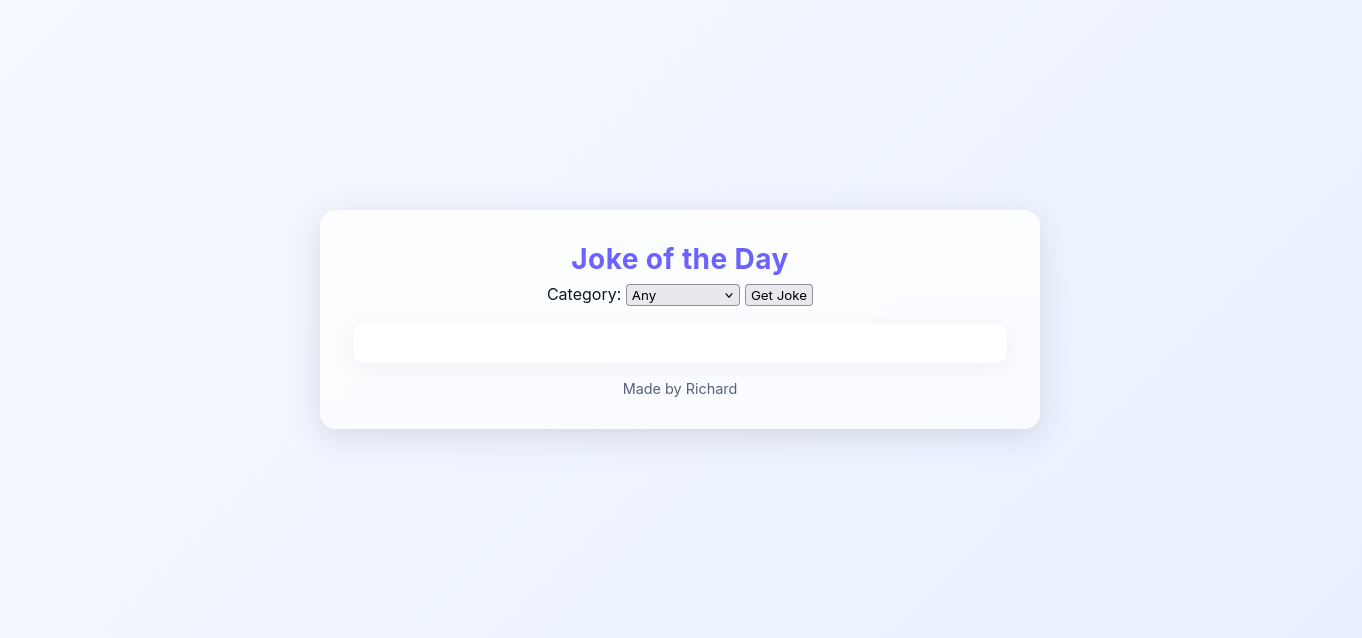The height and width of the screenshot is (638, 1362).
Task: Click the word "Day" in the heading
Action: click(761, 259)
